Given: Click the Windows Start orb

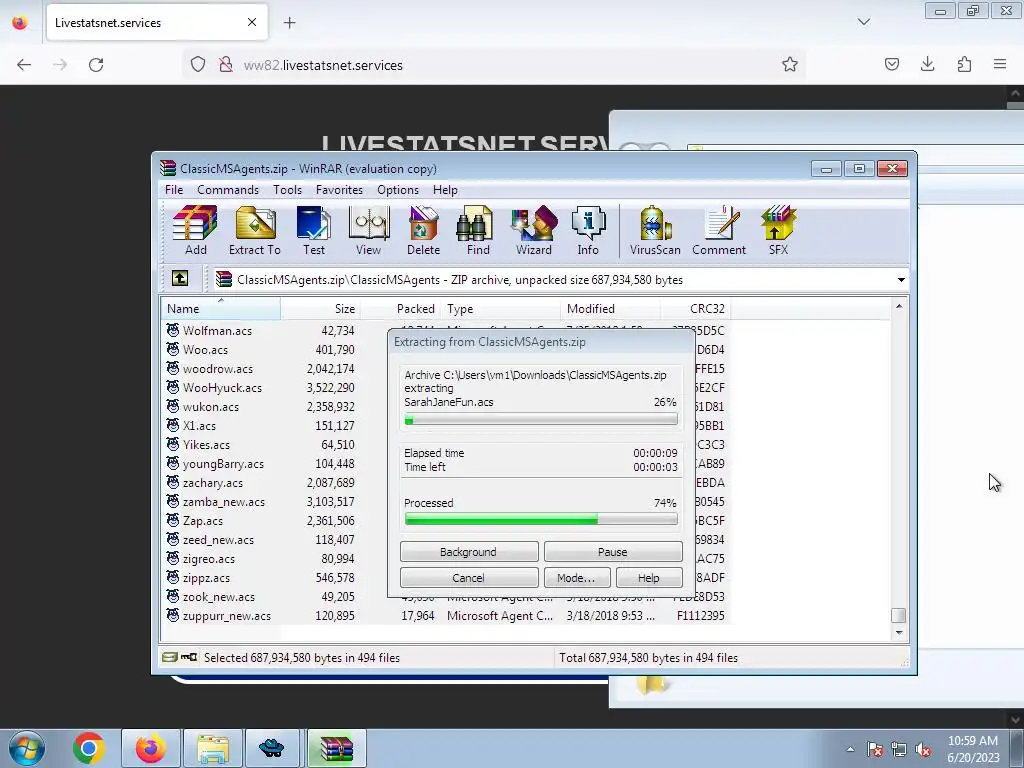Looking at the screenshot, I should pyautogui.click(x=27, y=748).
